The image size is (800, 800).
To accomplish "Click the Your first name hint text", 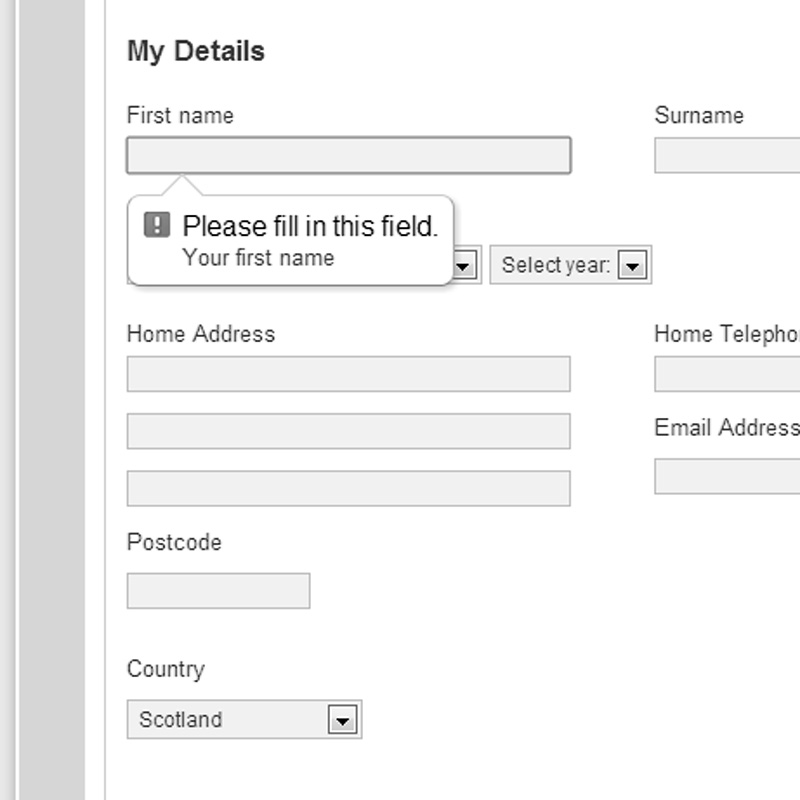I will pyautogui.click(x=262, y=258).
